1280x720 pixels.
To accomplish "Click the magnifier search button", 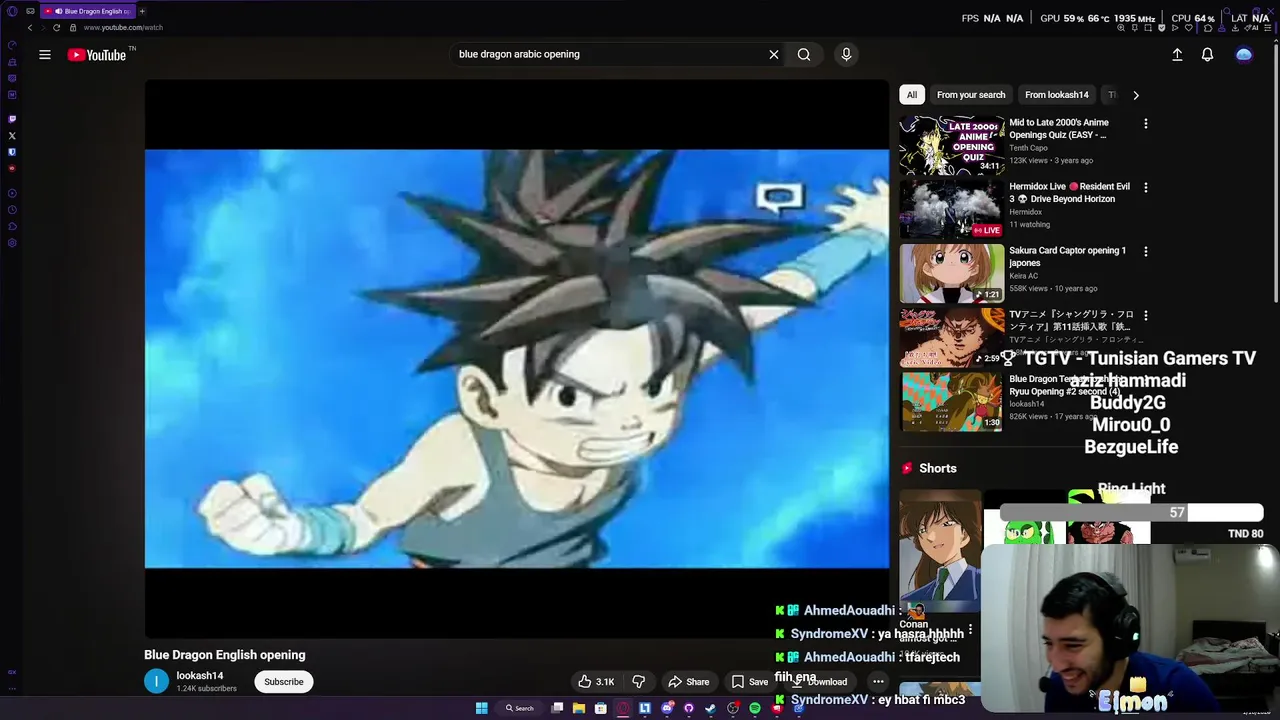I will [804, 55].
